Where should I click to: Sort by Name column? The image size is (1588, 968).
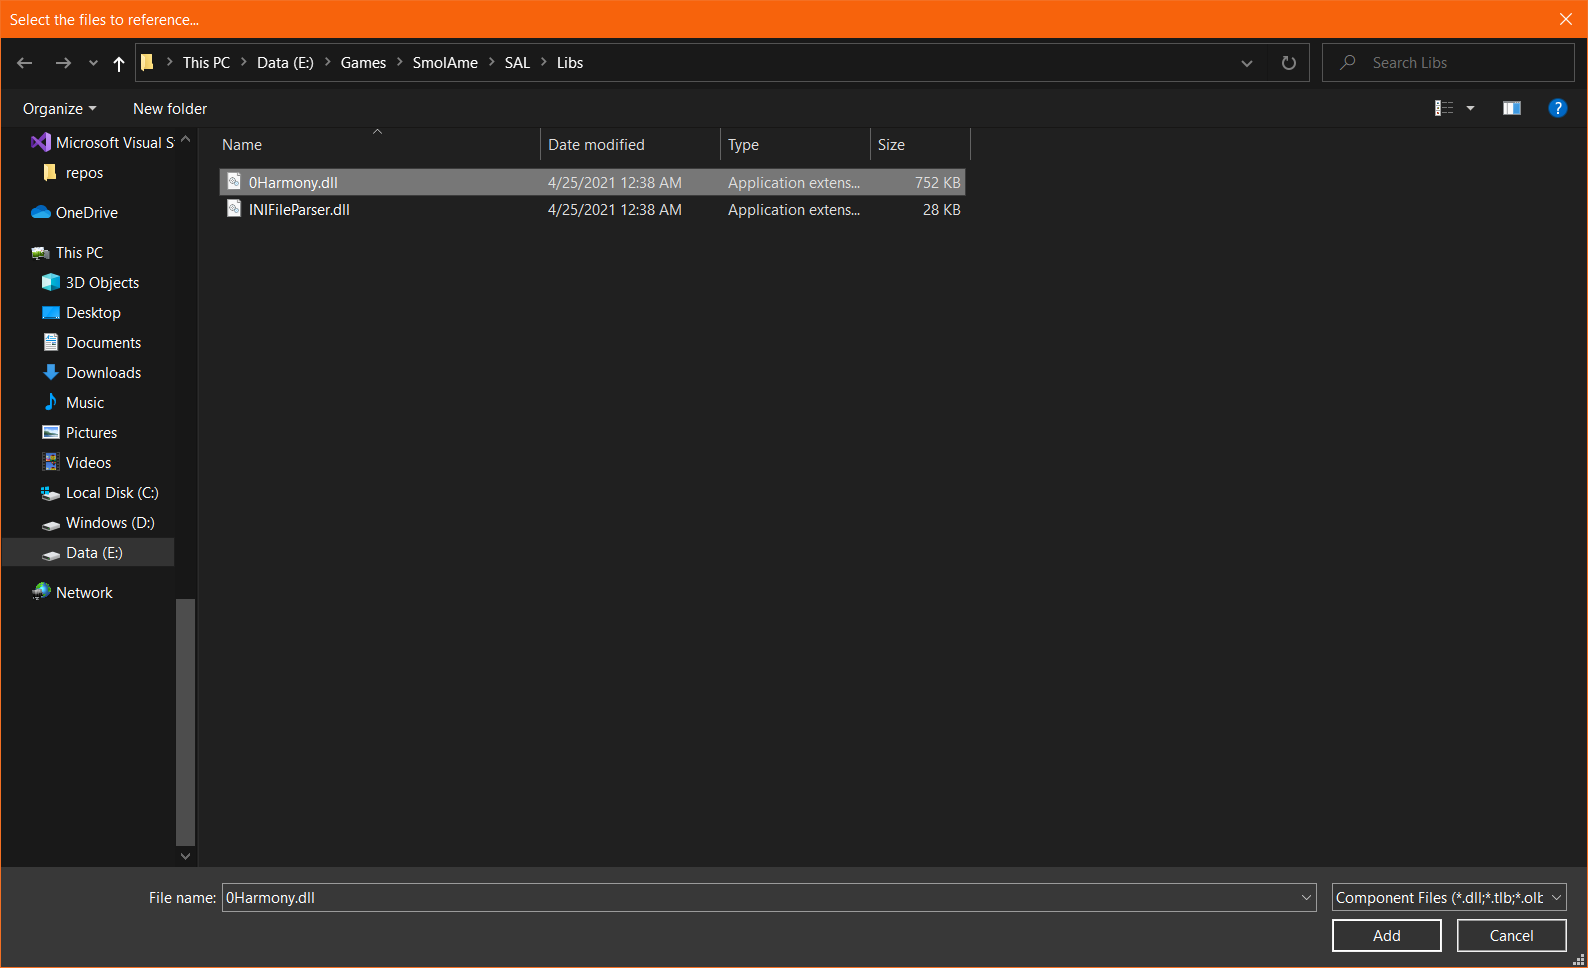point(379,144)
